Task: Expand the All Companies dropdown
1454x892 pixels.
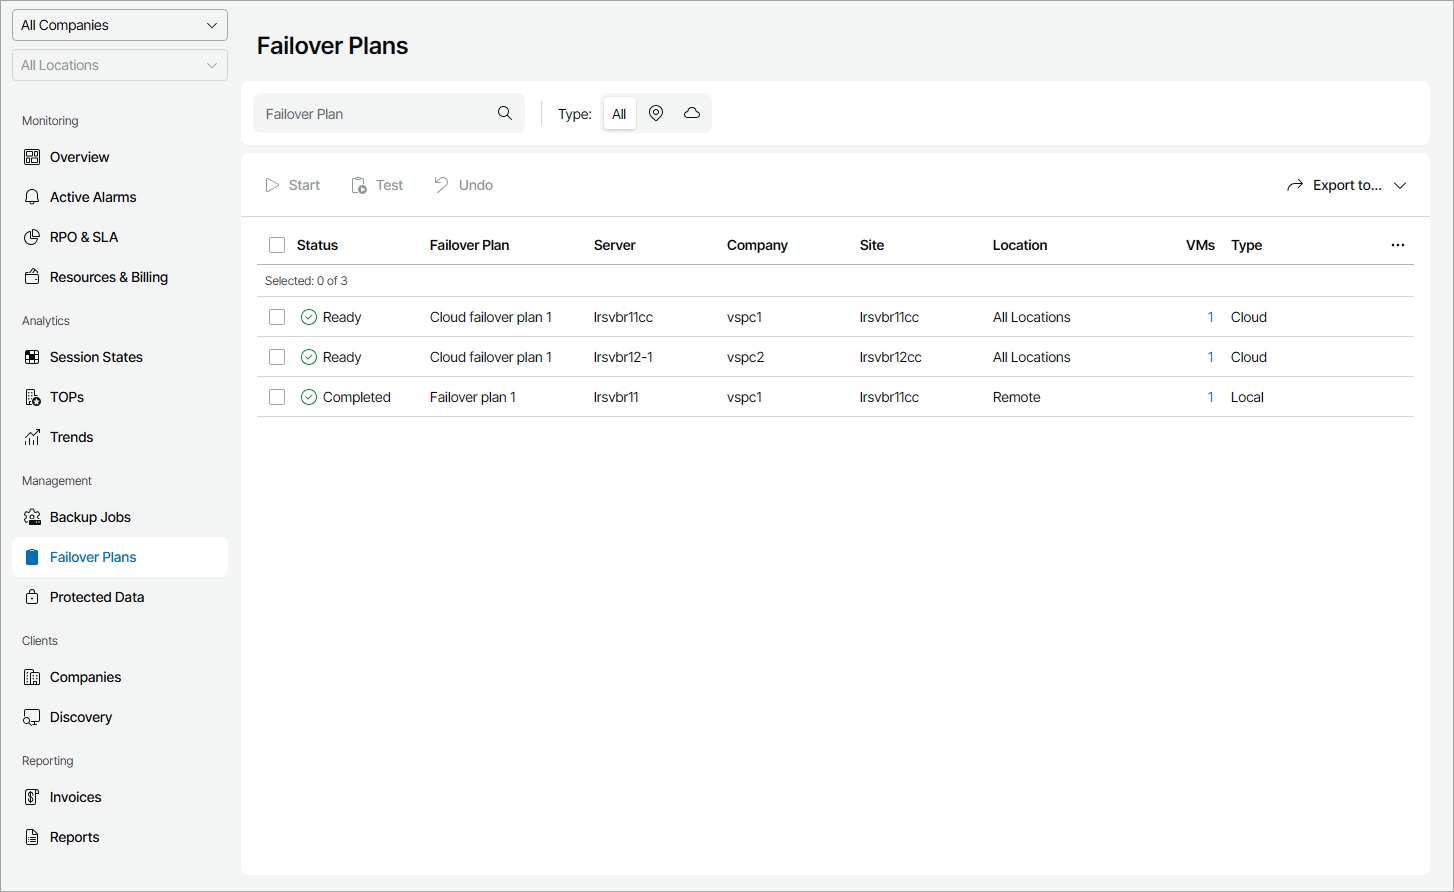Action: click(120, 25)
